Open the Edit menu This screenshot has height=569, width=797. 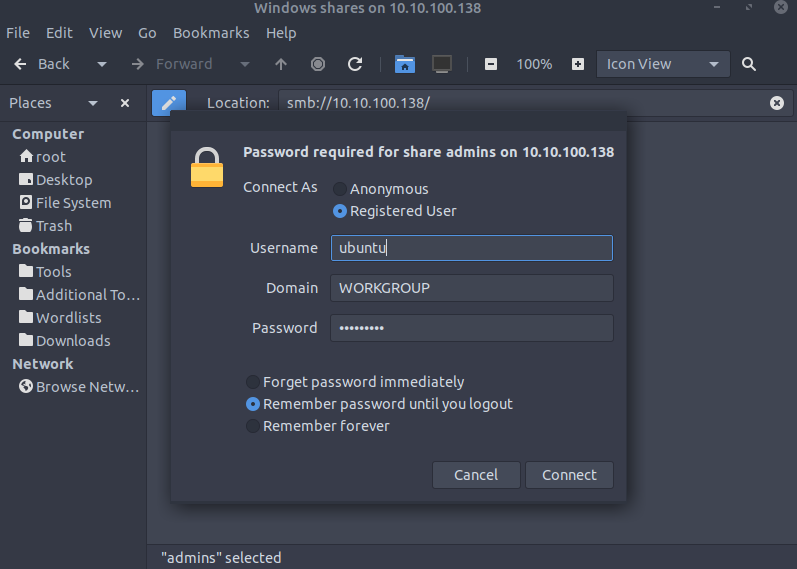coord(59,33)
